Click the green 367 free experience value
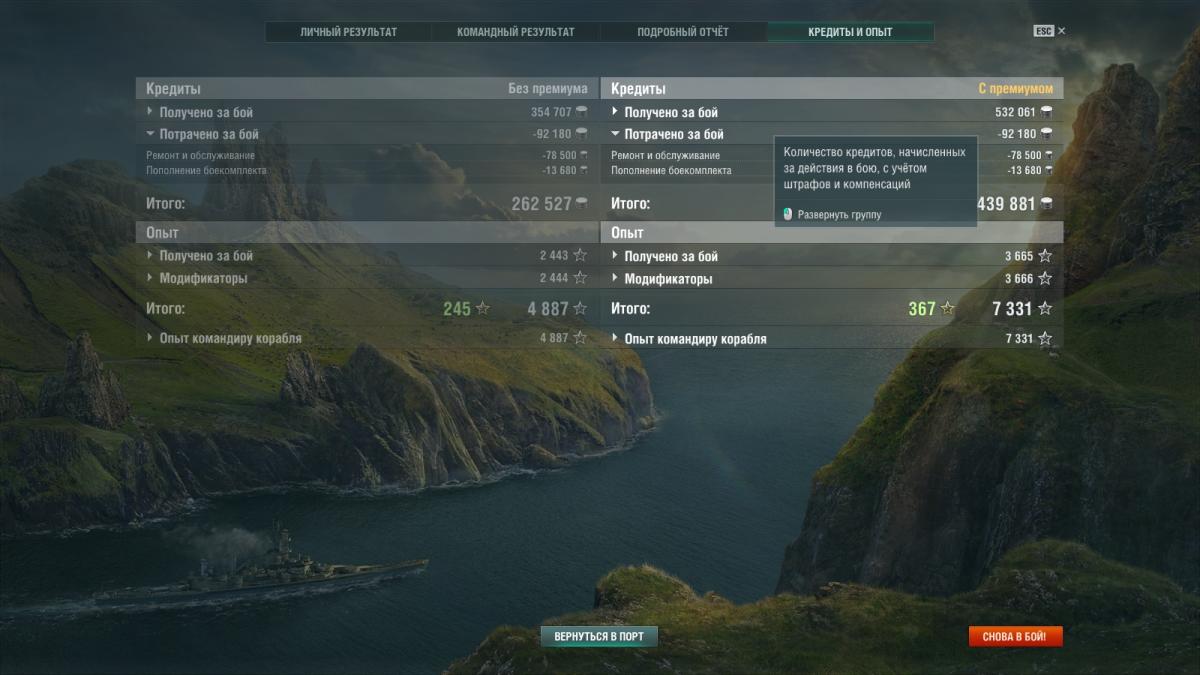This screenshot has height=675, width=1200. point(922,309)
